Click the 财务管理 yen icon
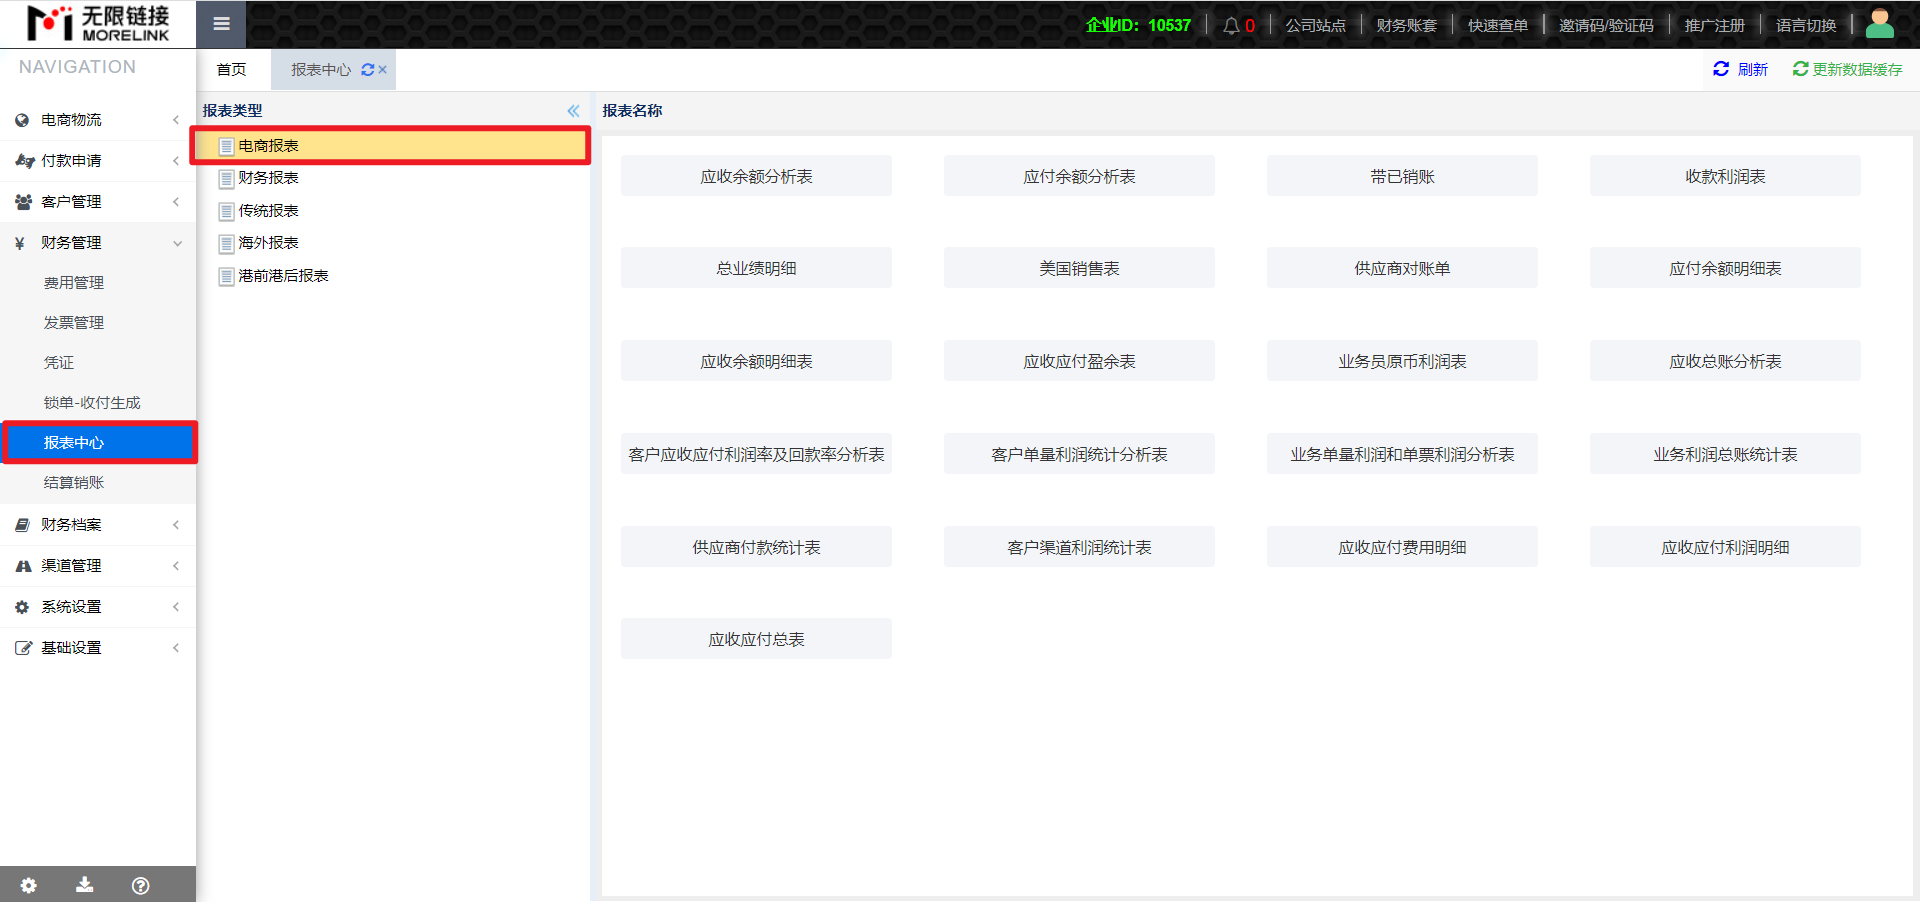Viewport: 1920px width, 902px height. point(20,243)
